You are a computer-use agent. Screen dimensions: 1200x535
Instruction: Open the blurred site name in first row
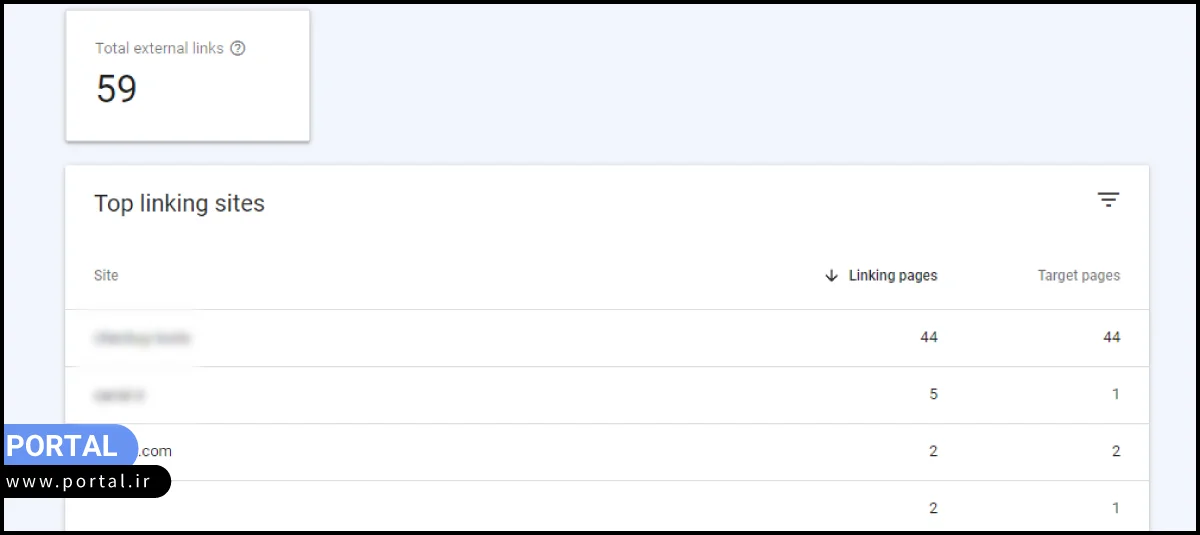(142, 338)
